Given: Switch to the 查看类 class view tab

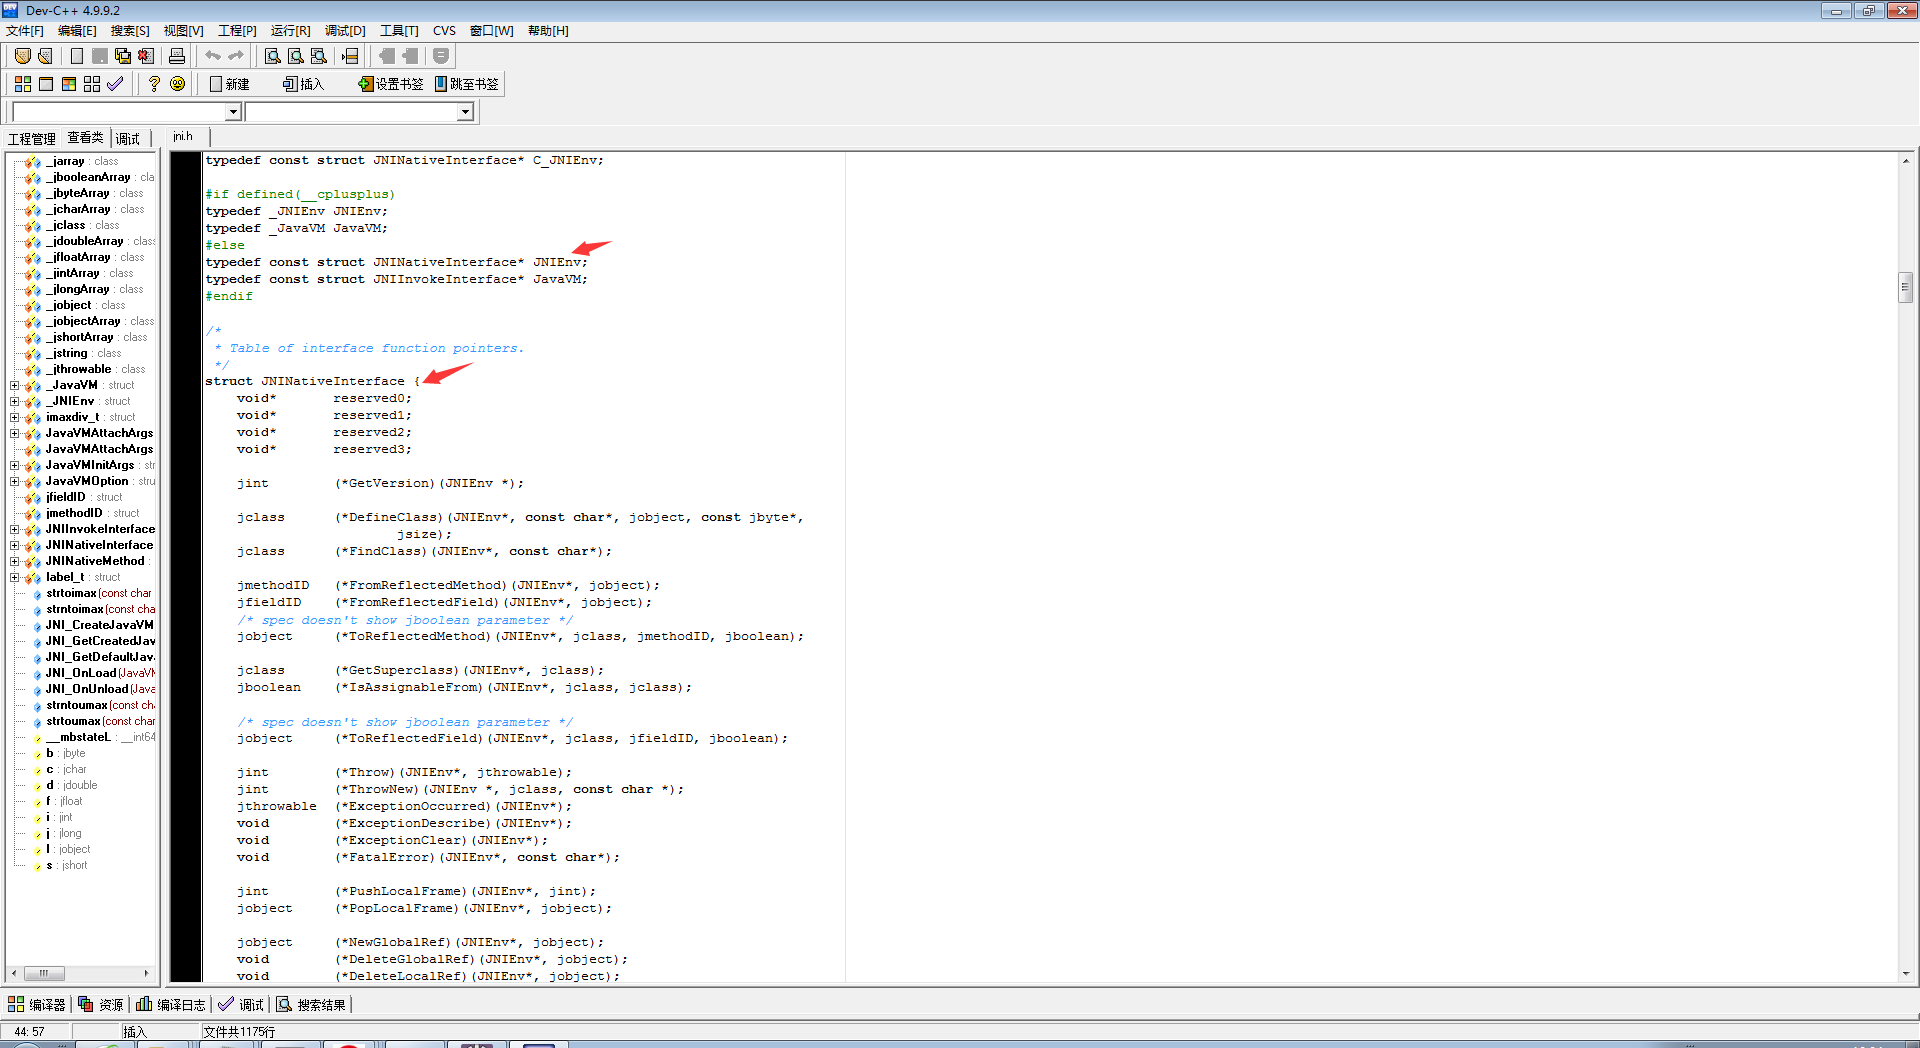Looking at the screenshot, I should click(x=86, y=138).
